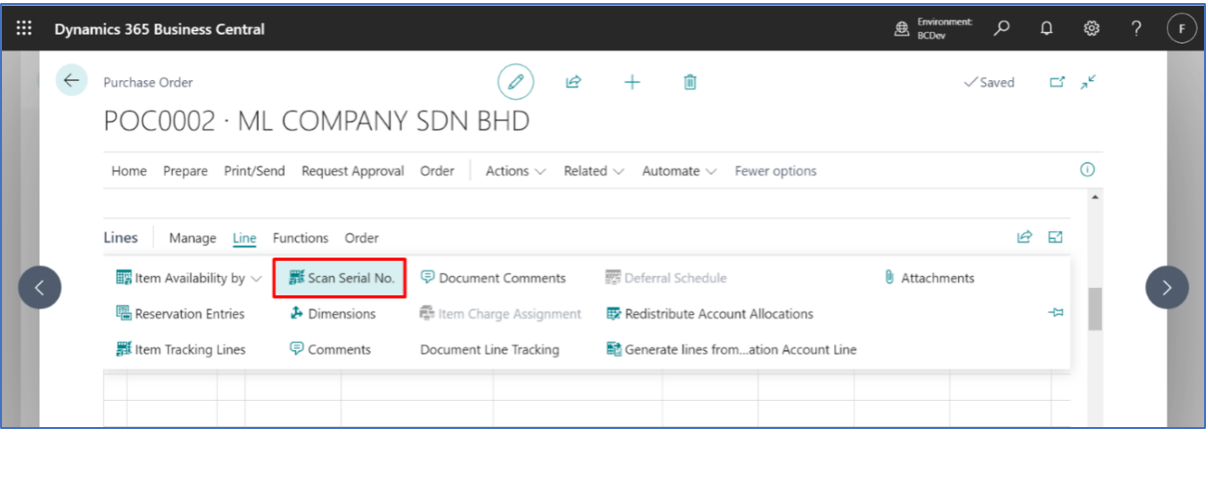Go to previous image with left arrow
1208x497 pixels.
[40, 288]
